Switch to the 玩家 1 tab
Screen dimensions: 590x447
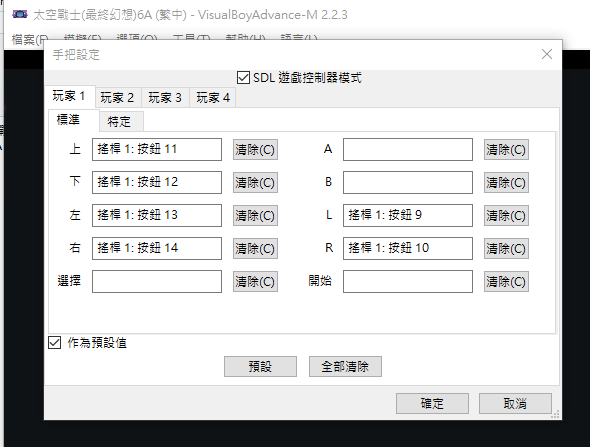(x=69, y=96)
